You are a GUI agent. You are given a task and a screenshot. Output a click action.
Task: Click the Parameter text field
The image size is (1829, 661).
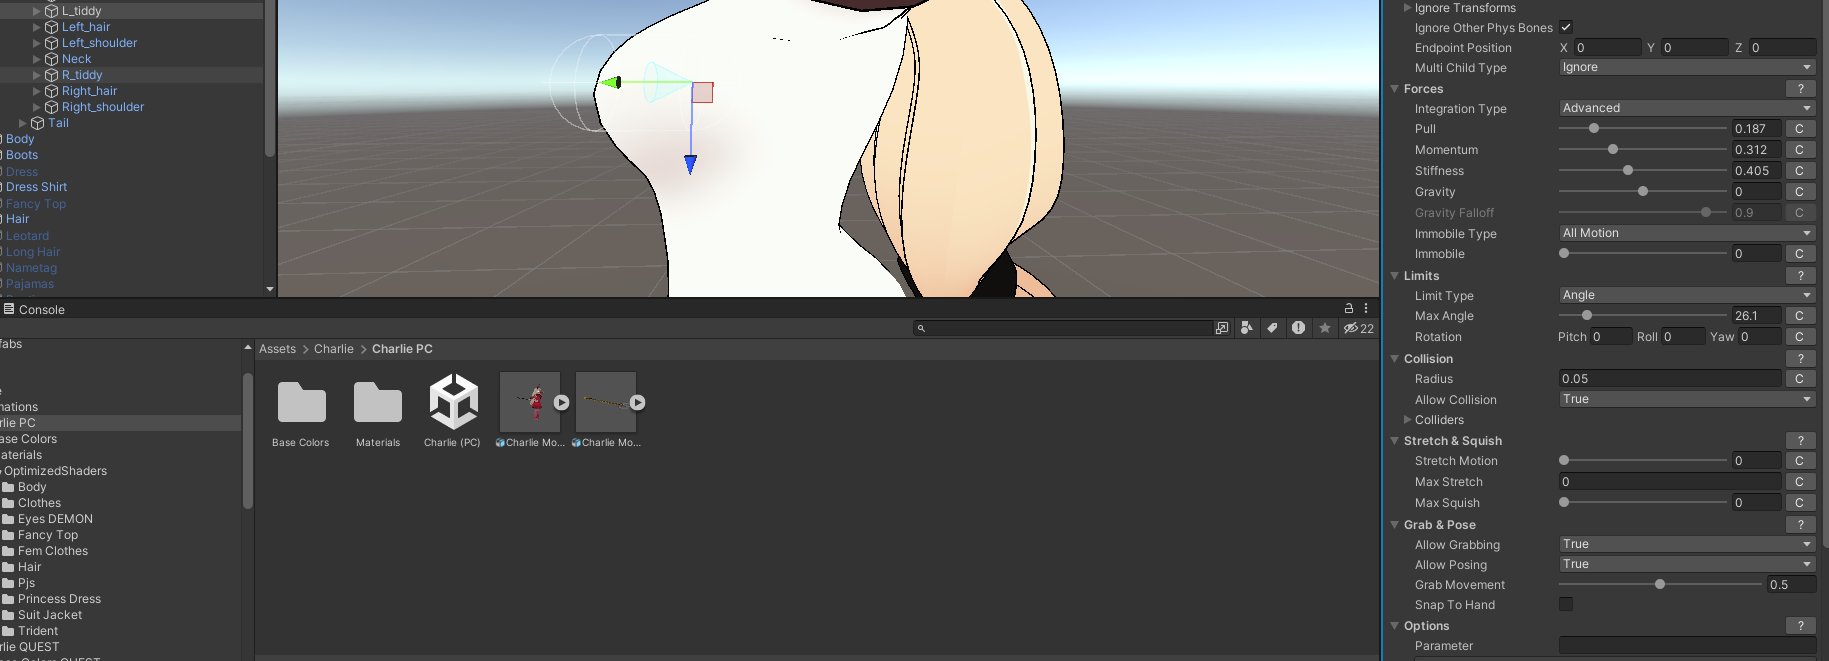1687,646
